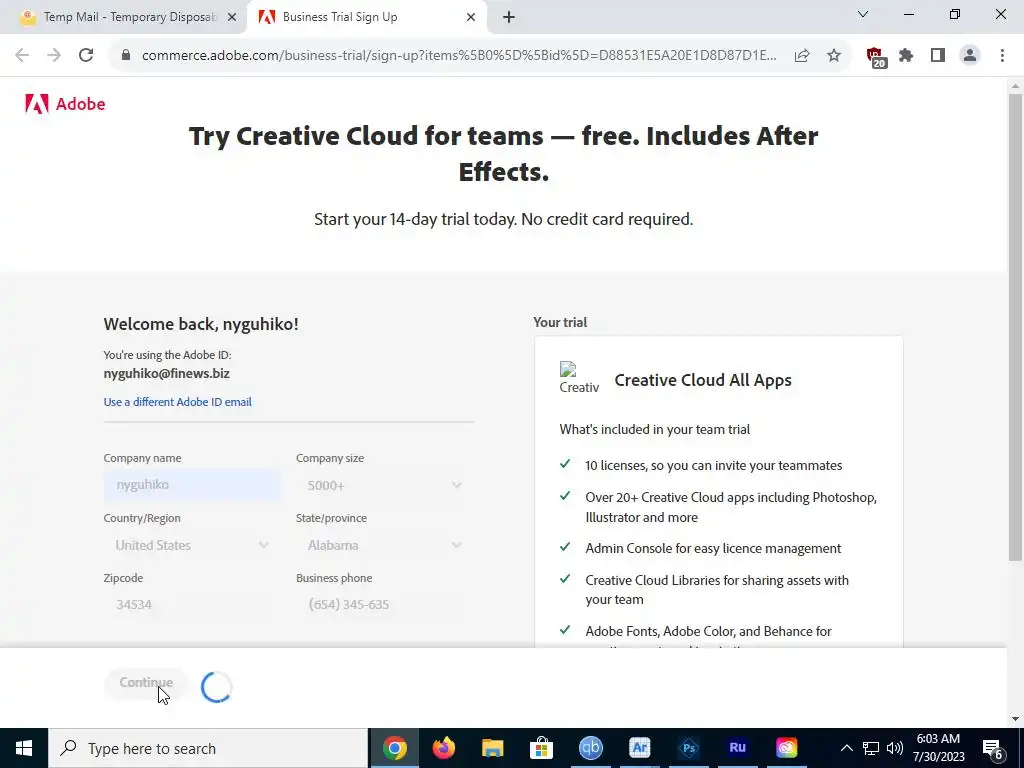Open Adobe Aero from the taskbar
1024x768 pixels.
tap(639, 748)
